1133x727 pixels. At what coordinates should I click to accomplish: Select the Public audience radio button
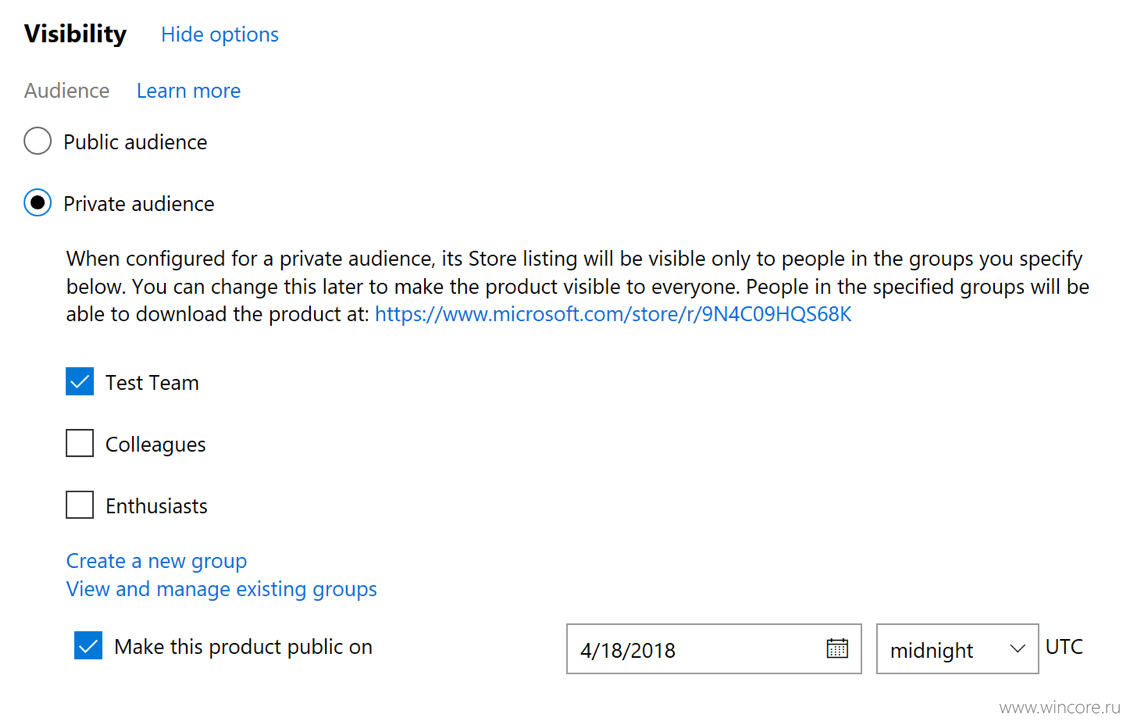coord(38,141)
